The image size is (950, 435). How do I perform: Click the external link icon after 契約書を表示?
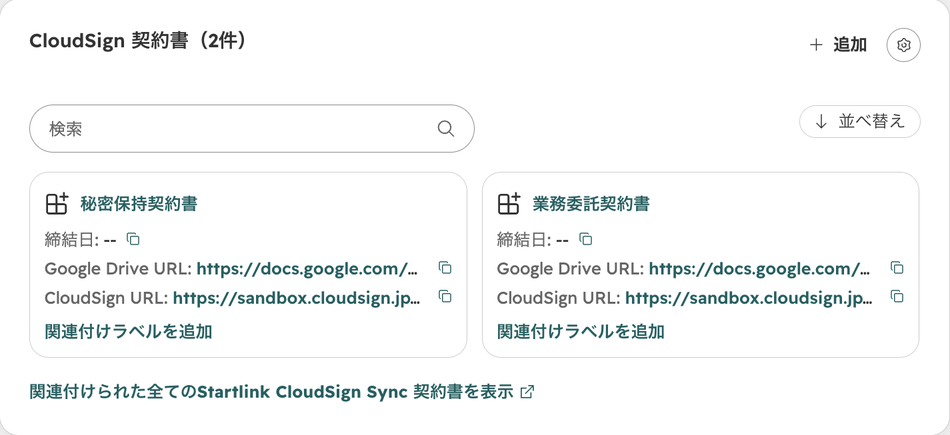coord(527,392)
